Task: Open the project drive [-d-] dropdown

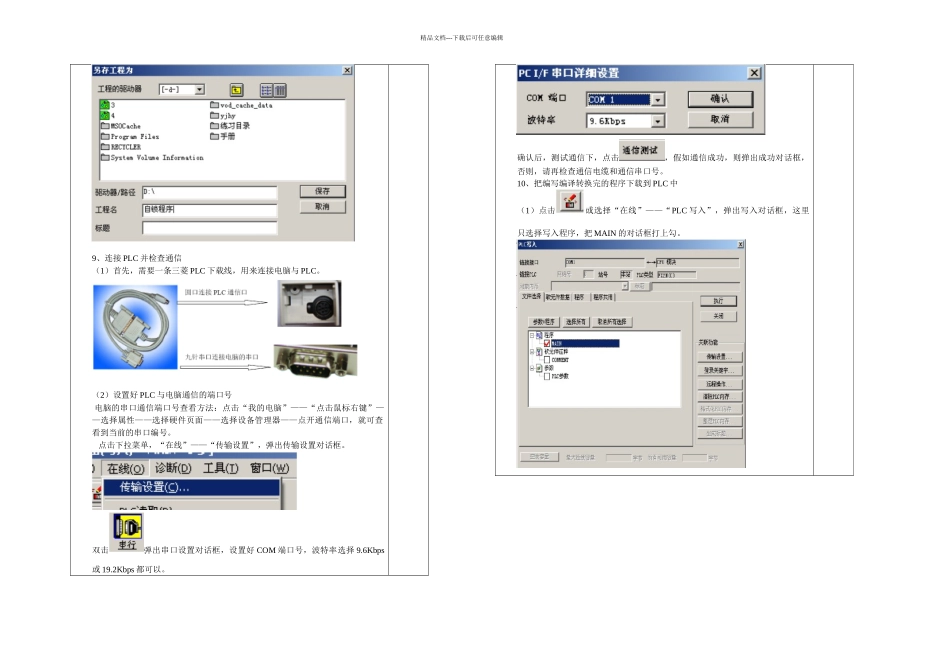Action: pyautogui.click(x=199, y=90)
